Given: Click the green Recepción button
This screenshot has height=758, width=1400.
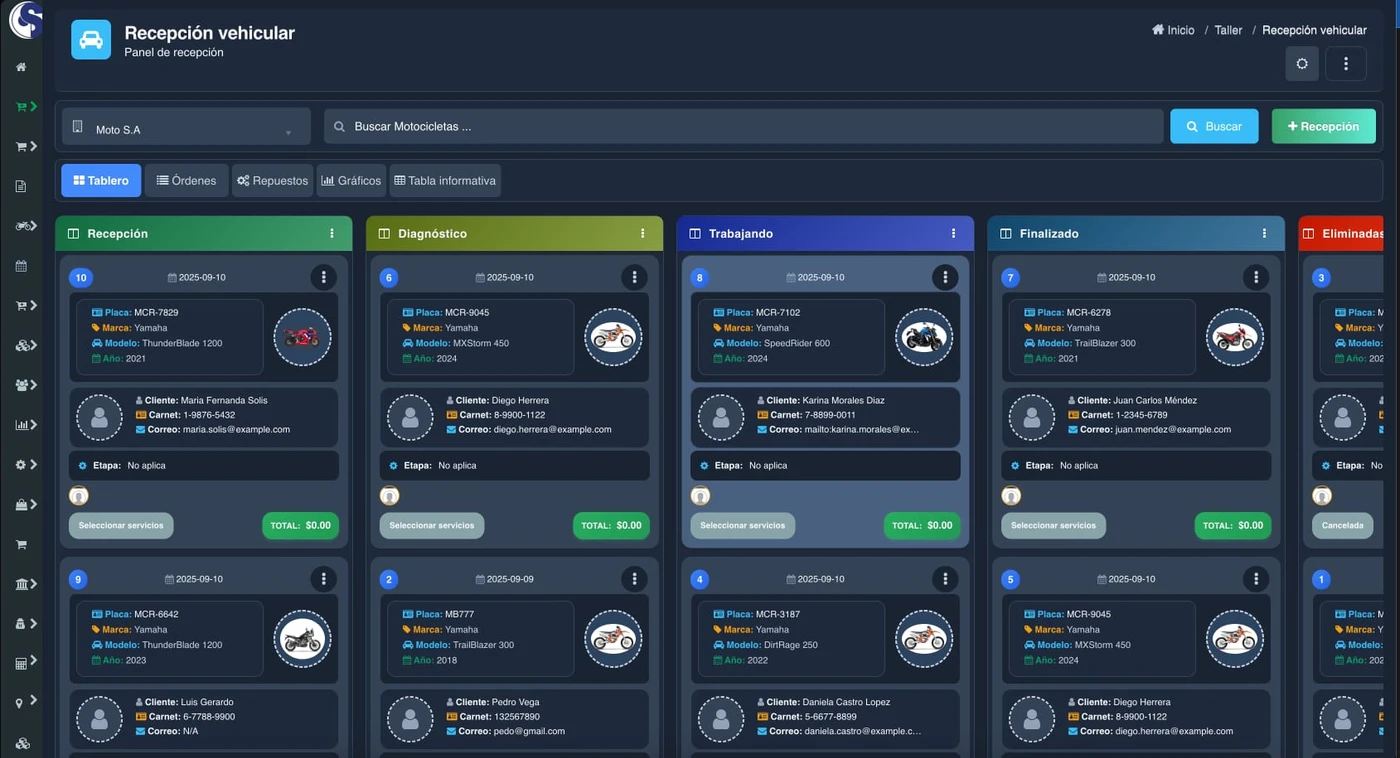Looking at the screenshot, I should click(1323, 126).
